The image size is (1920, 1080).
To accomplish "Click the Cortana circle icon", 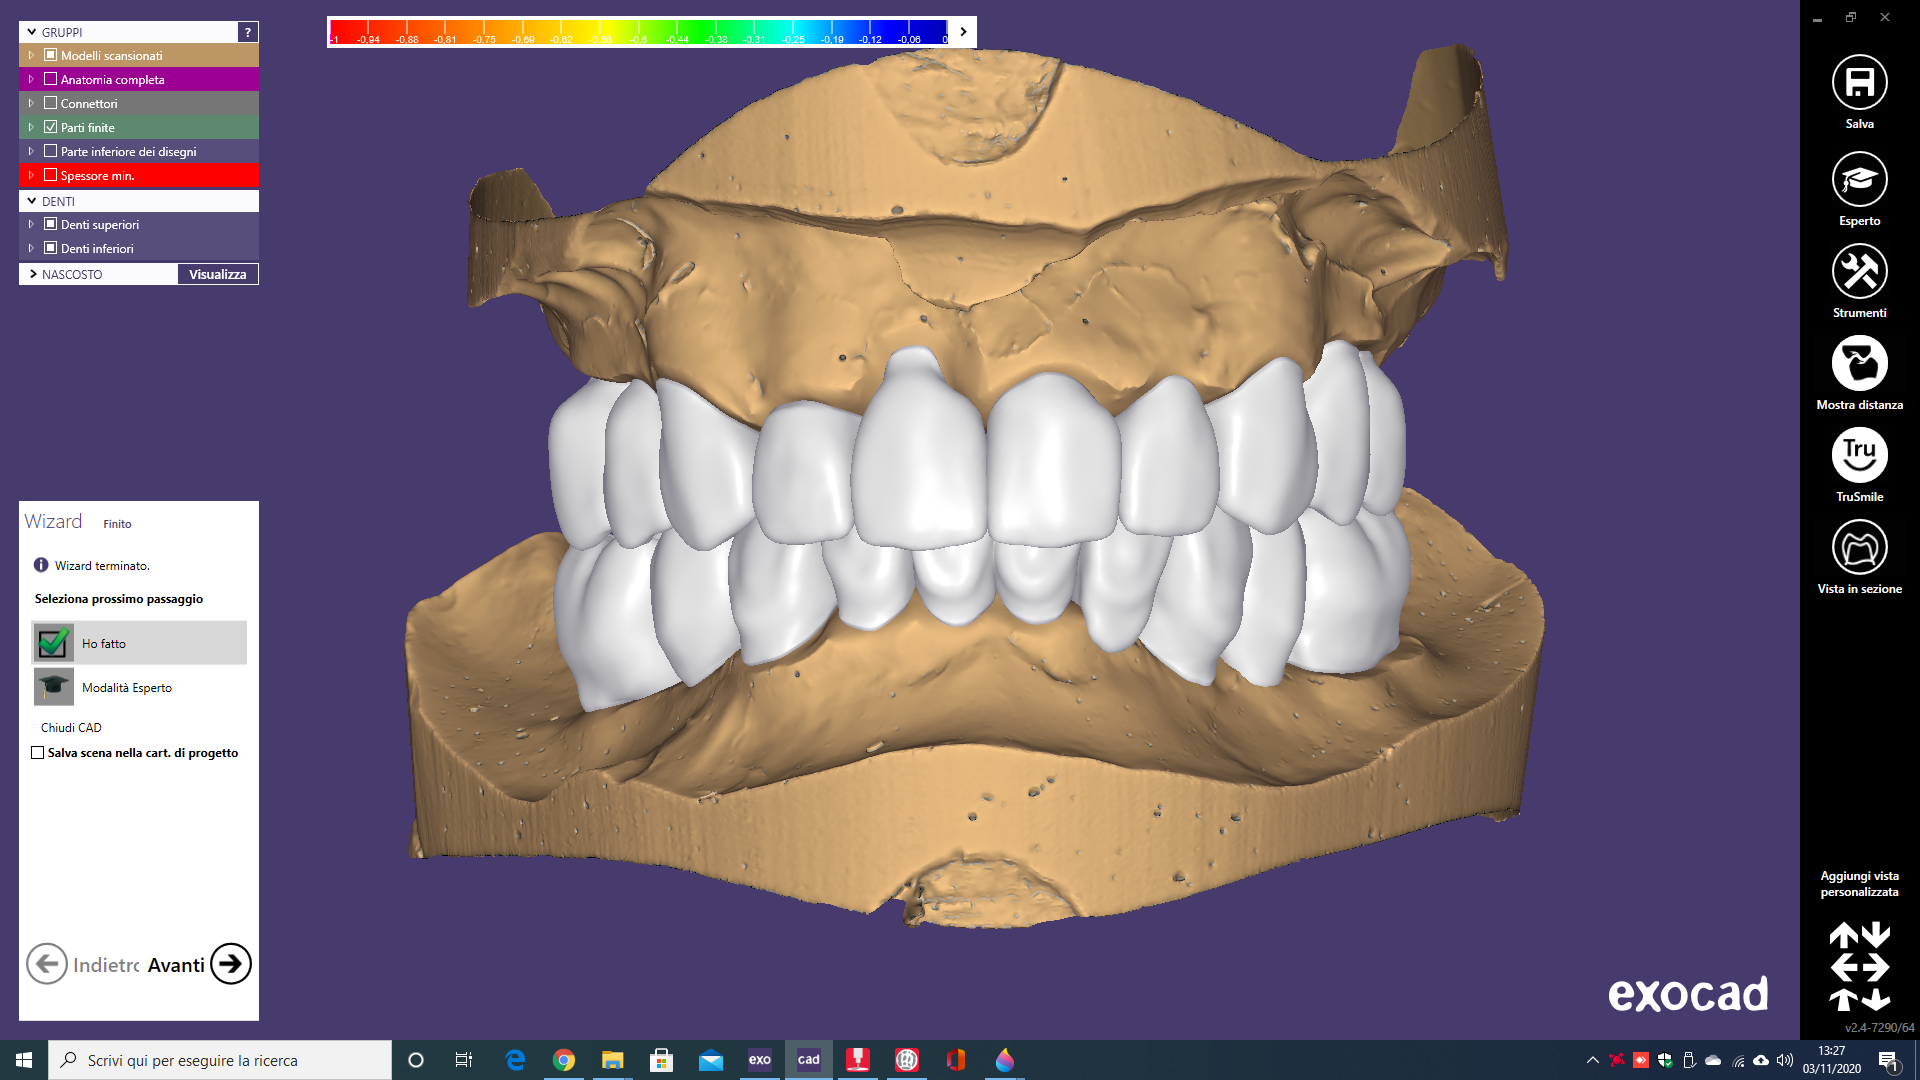I will click(416, 1060).
